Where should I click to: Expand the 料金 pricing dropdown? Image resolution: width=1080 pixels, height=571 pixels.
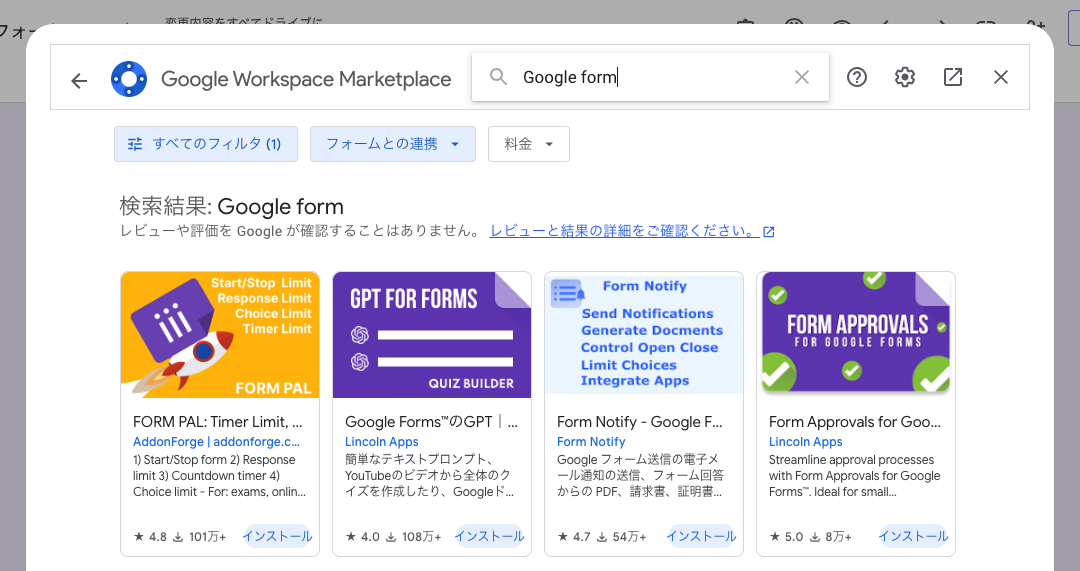(529, 144)
